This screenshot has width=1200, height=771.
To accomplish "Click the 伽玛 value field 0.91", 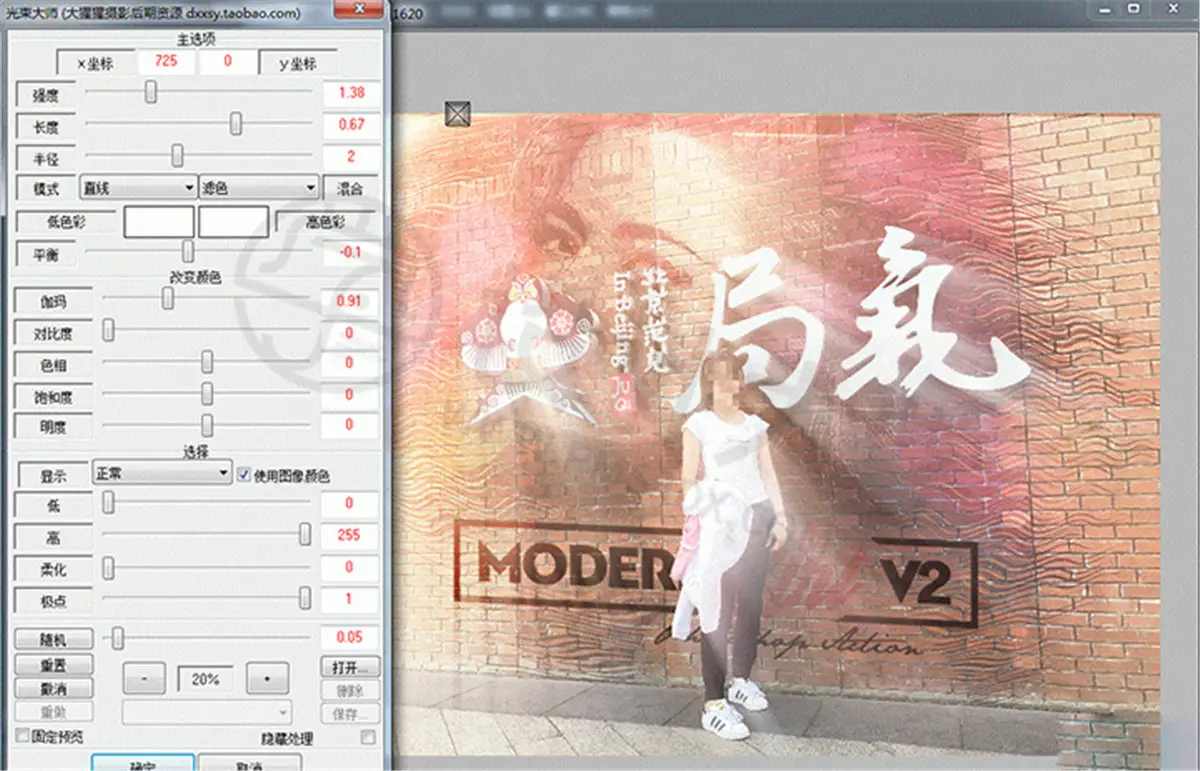I will 350,300.
